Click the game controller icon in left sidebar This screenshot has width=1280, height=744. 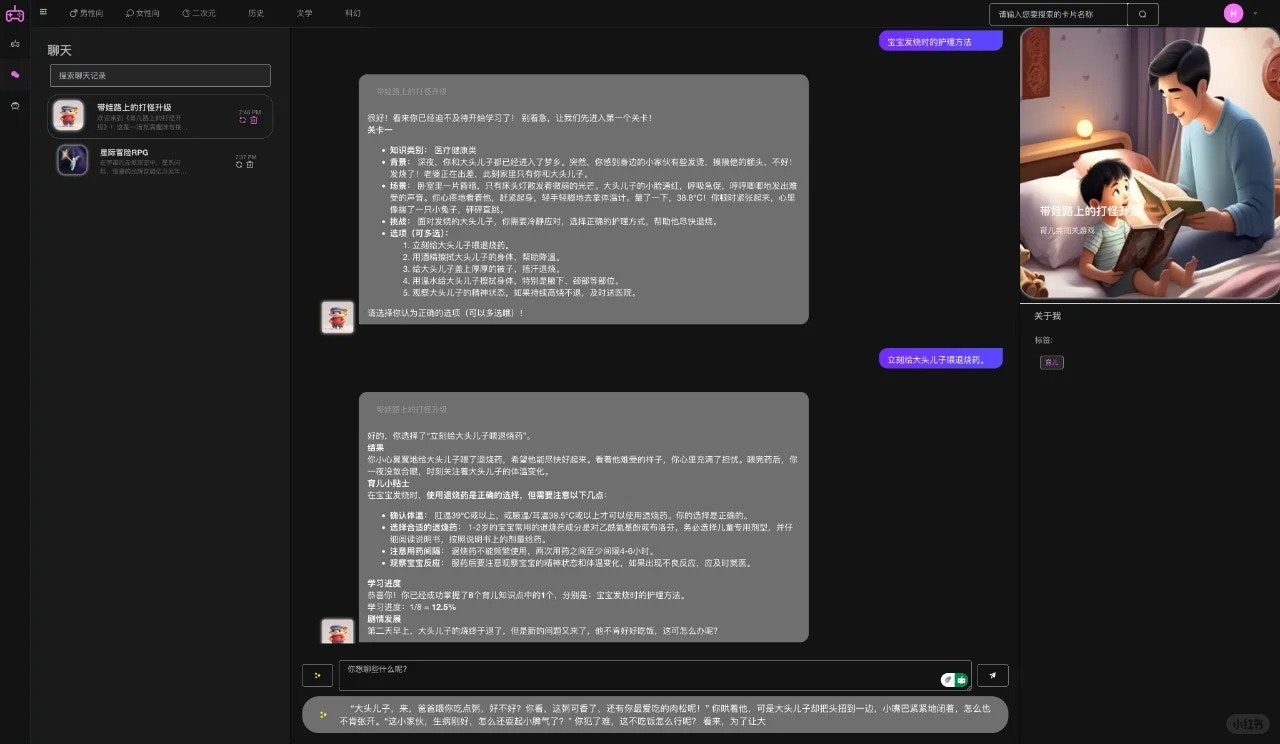coord(15,43)
